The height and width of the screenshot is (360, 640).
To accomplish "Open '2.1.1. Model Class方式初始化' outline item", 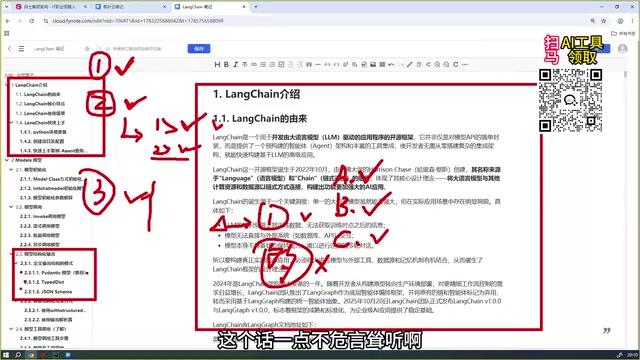I will tap(51, 179).
